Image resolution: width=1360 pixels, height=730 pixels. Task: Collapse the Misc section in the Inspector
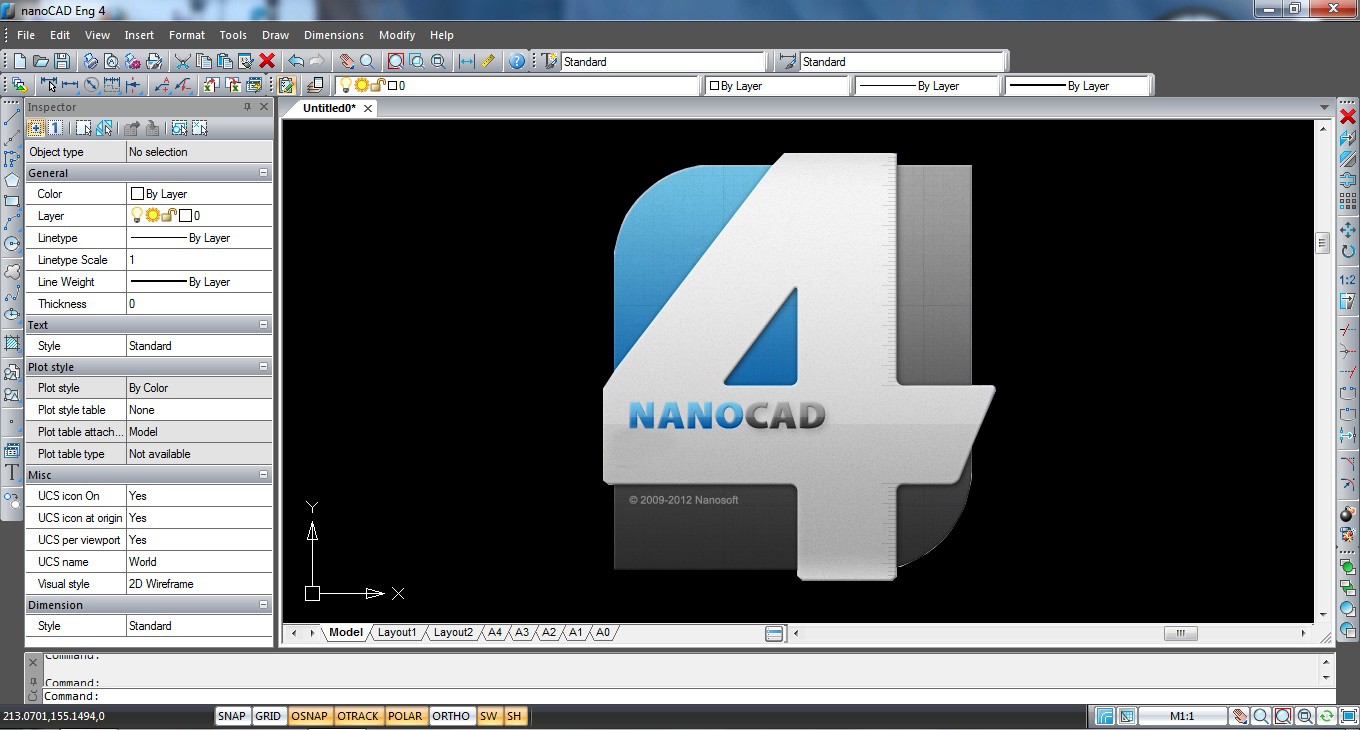click(x=264, y=475)
